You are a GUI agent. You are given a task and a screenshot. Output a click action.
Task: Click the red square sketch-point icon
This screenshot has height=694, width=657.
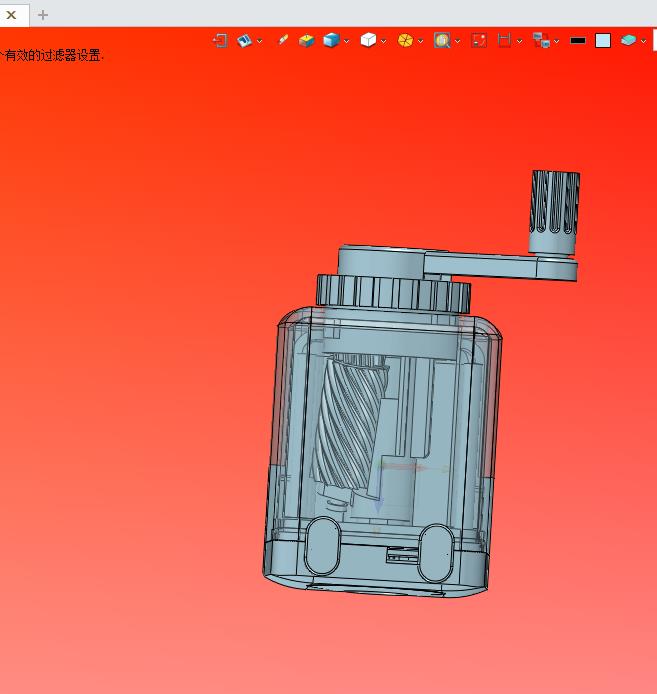pos(479,40)
